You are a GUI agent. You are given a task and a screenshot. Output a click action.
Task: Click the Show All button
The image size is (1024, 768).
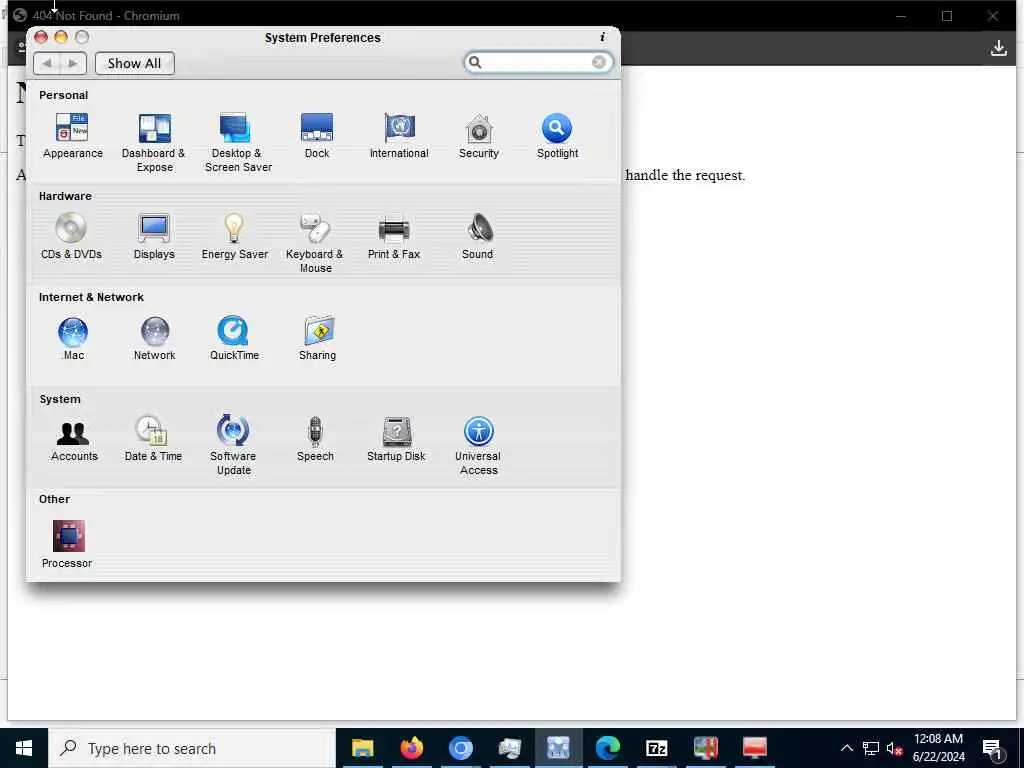click(x=135, y=63)
